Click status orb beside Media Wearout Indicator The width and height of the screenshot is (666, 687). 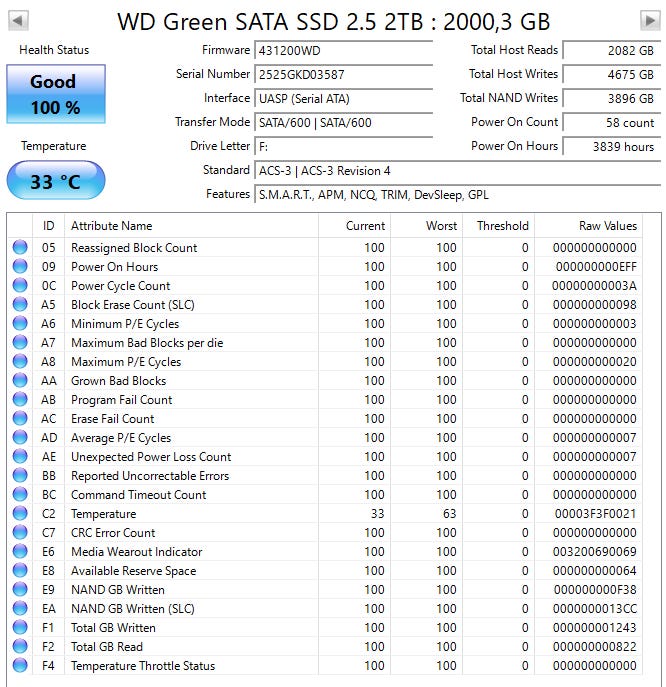click(20, 552)
